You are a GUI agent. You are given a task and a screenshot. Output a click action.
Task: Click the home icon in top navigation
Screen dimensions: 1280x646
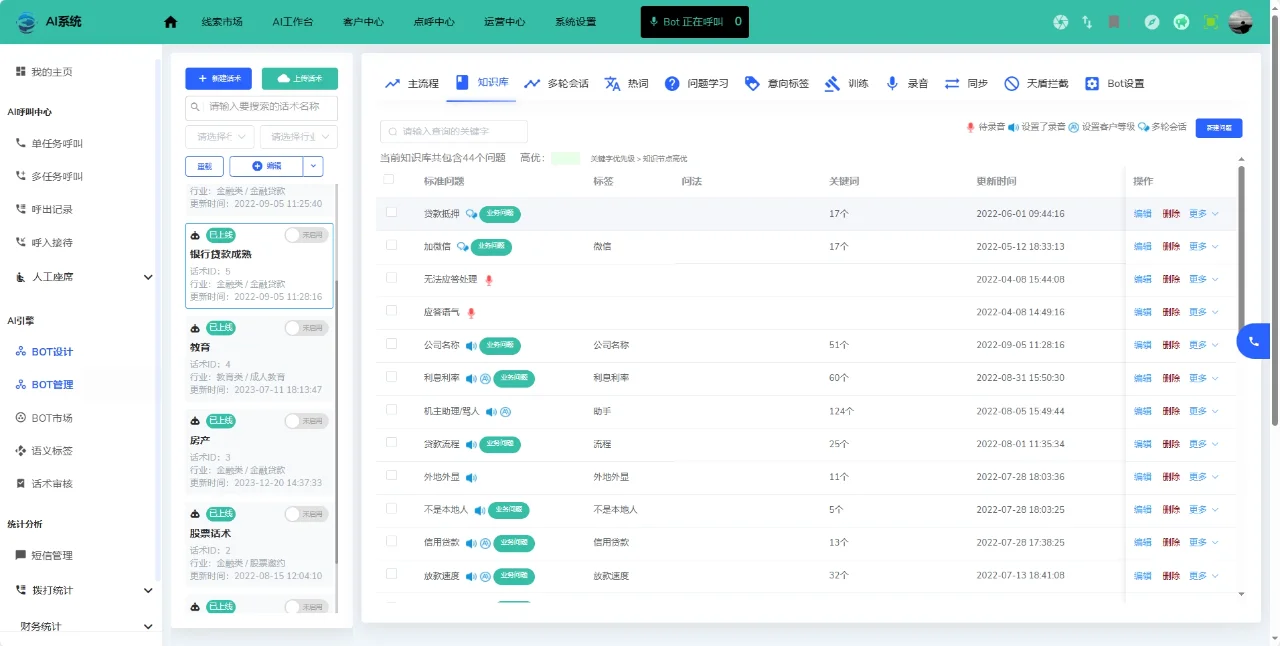[x=170, y=22]
